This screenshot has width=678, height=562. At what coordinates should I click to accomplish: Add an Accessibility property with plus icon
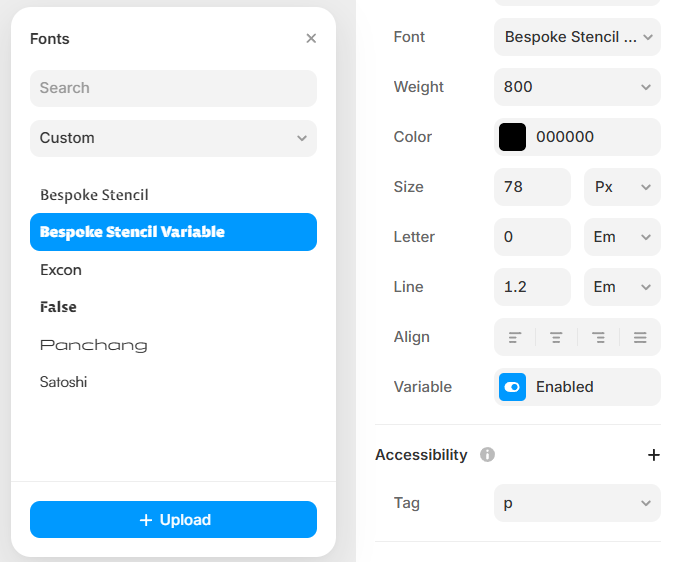pyautogui.click(x=654, y=455)
